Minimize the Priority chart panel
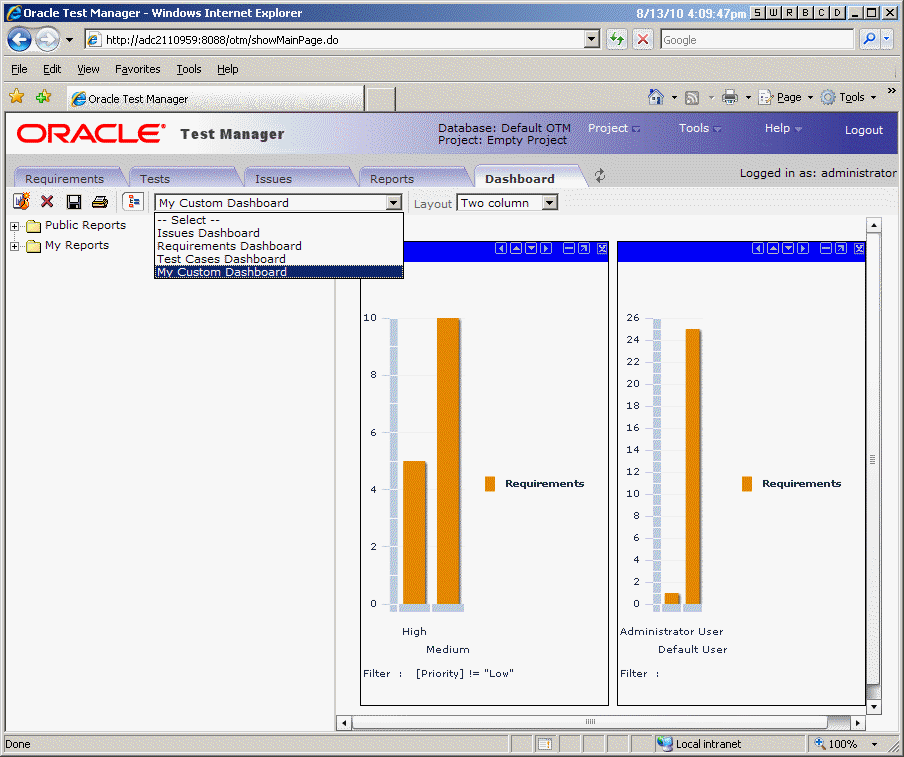Screen dimensions: 904x757 pyautogui.click(x=569, y=248)
